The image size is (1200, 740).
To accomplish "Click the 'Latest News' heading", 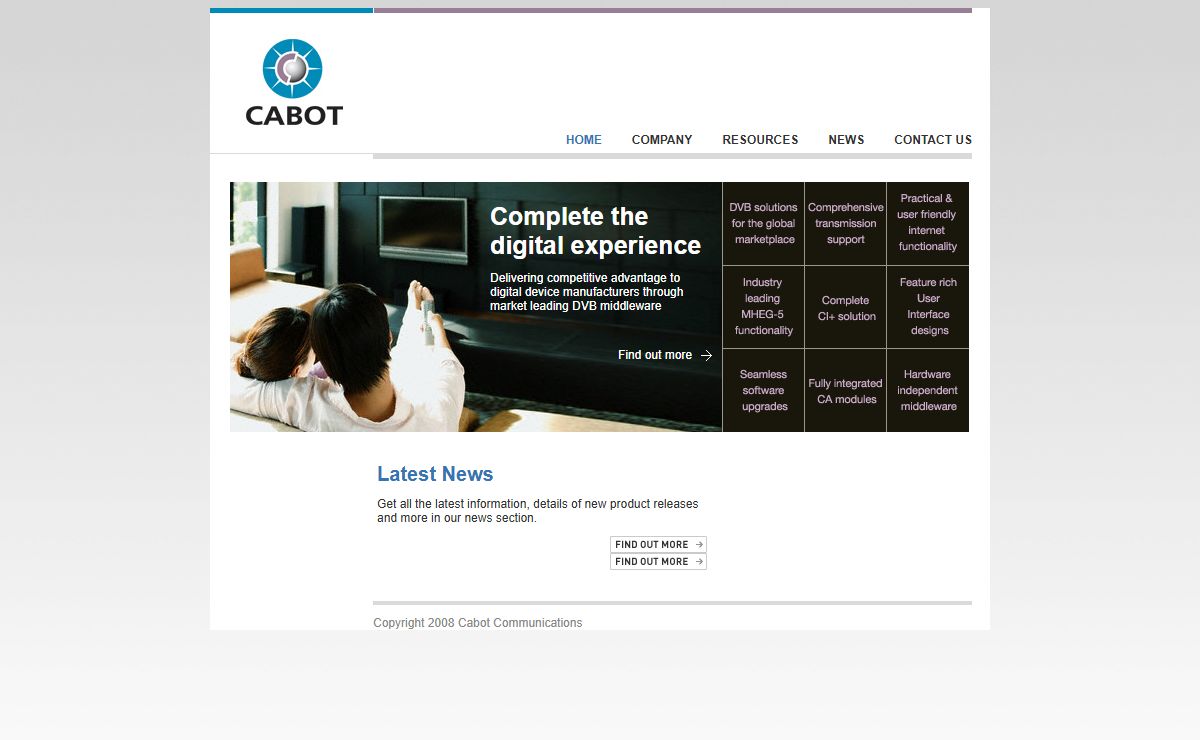I will pyautogui.click(x=435, y=474).
